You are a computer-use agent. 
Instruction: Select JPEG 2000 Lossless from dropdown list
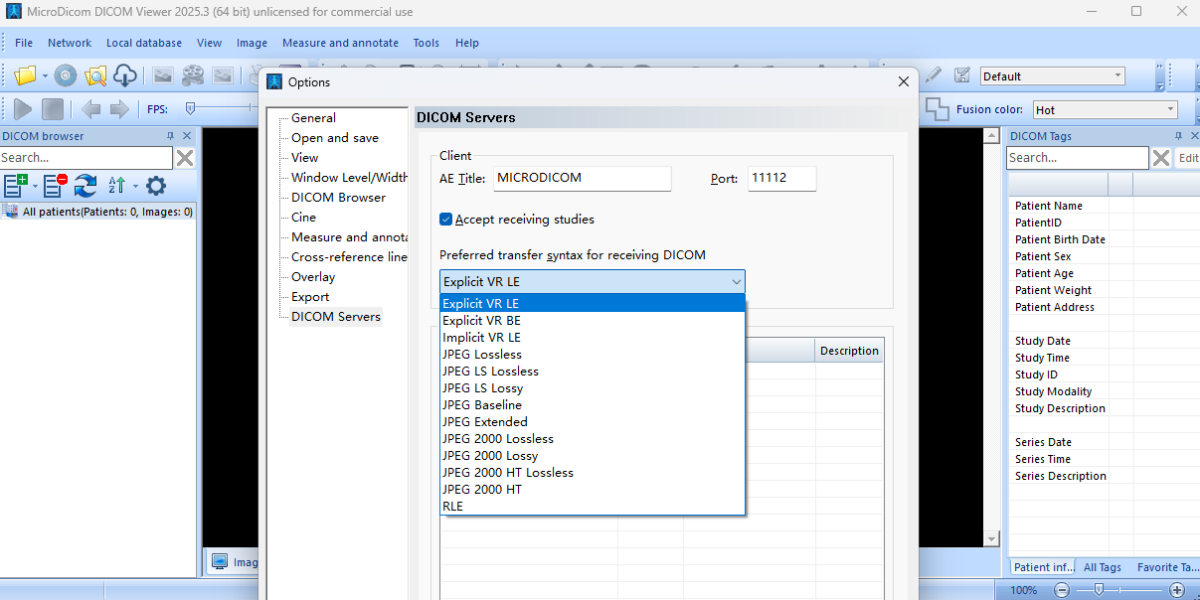[498, 439]
